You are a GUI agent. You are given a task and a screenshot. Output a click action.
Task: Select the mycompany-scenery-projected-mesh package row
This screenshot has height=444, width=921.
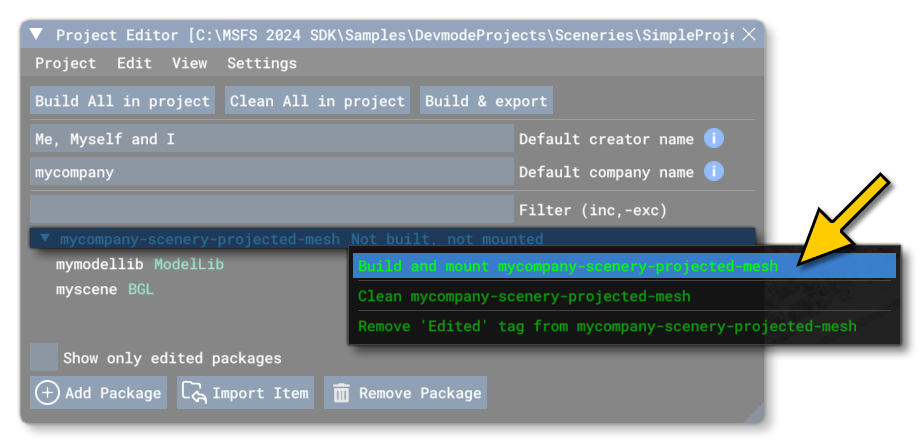[392, 238]
